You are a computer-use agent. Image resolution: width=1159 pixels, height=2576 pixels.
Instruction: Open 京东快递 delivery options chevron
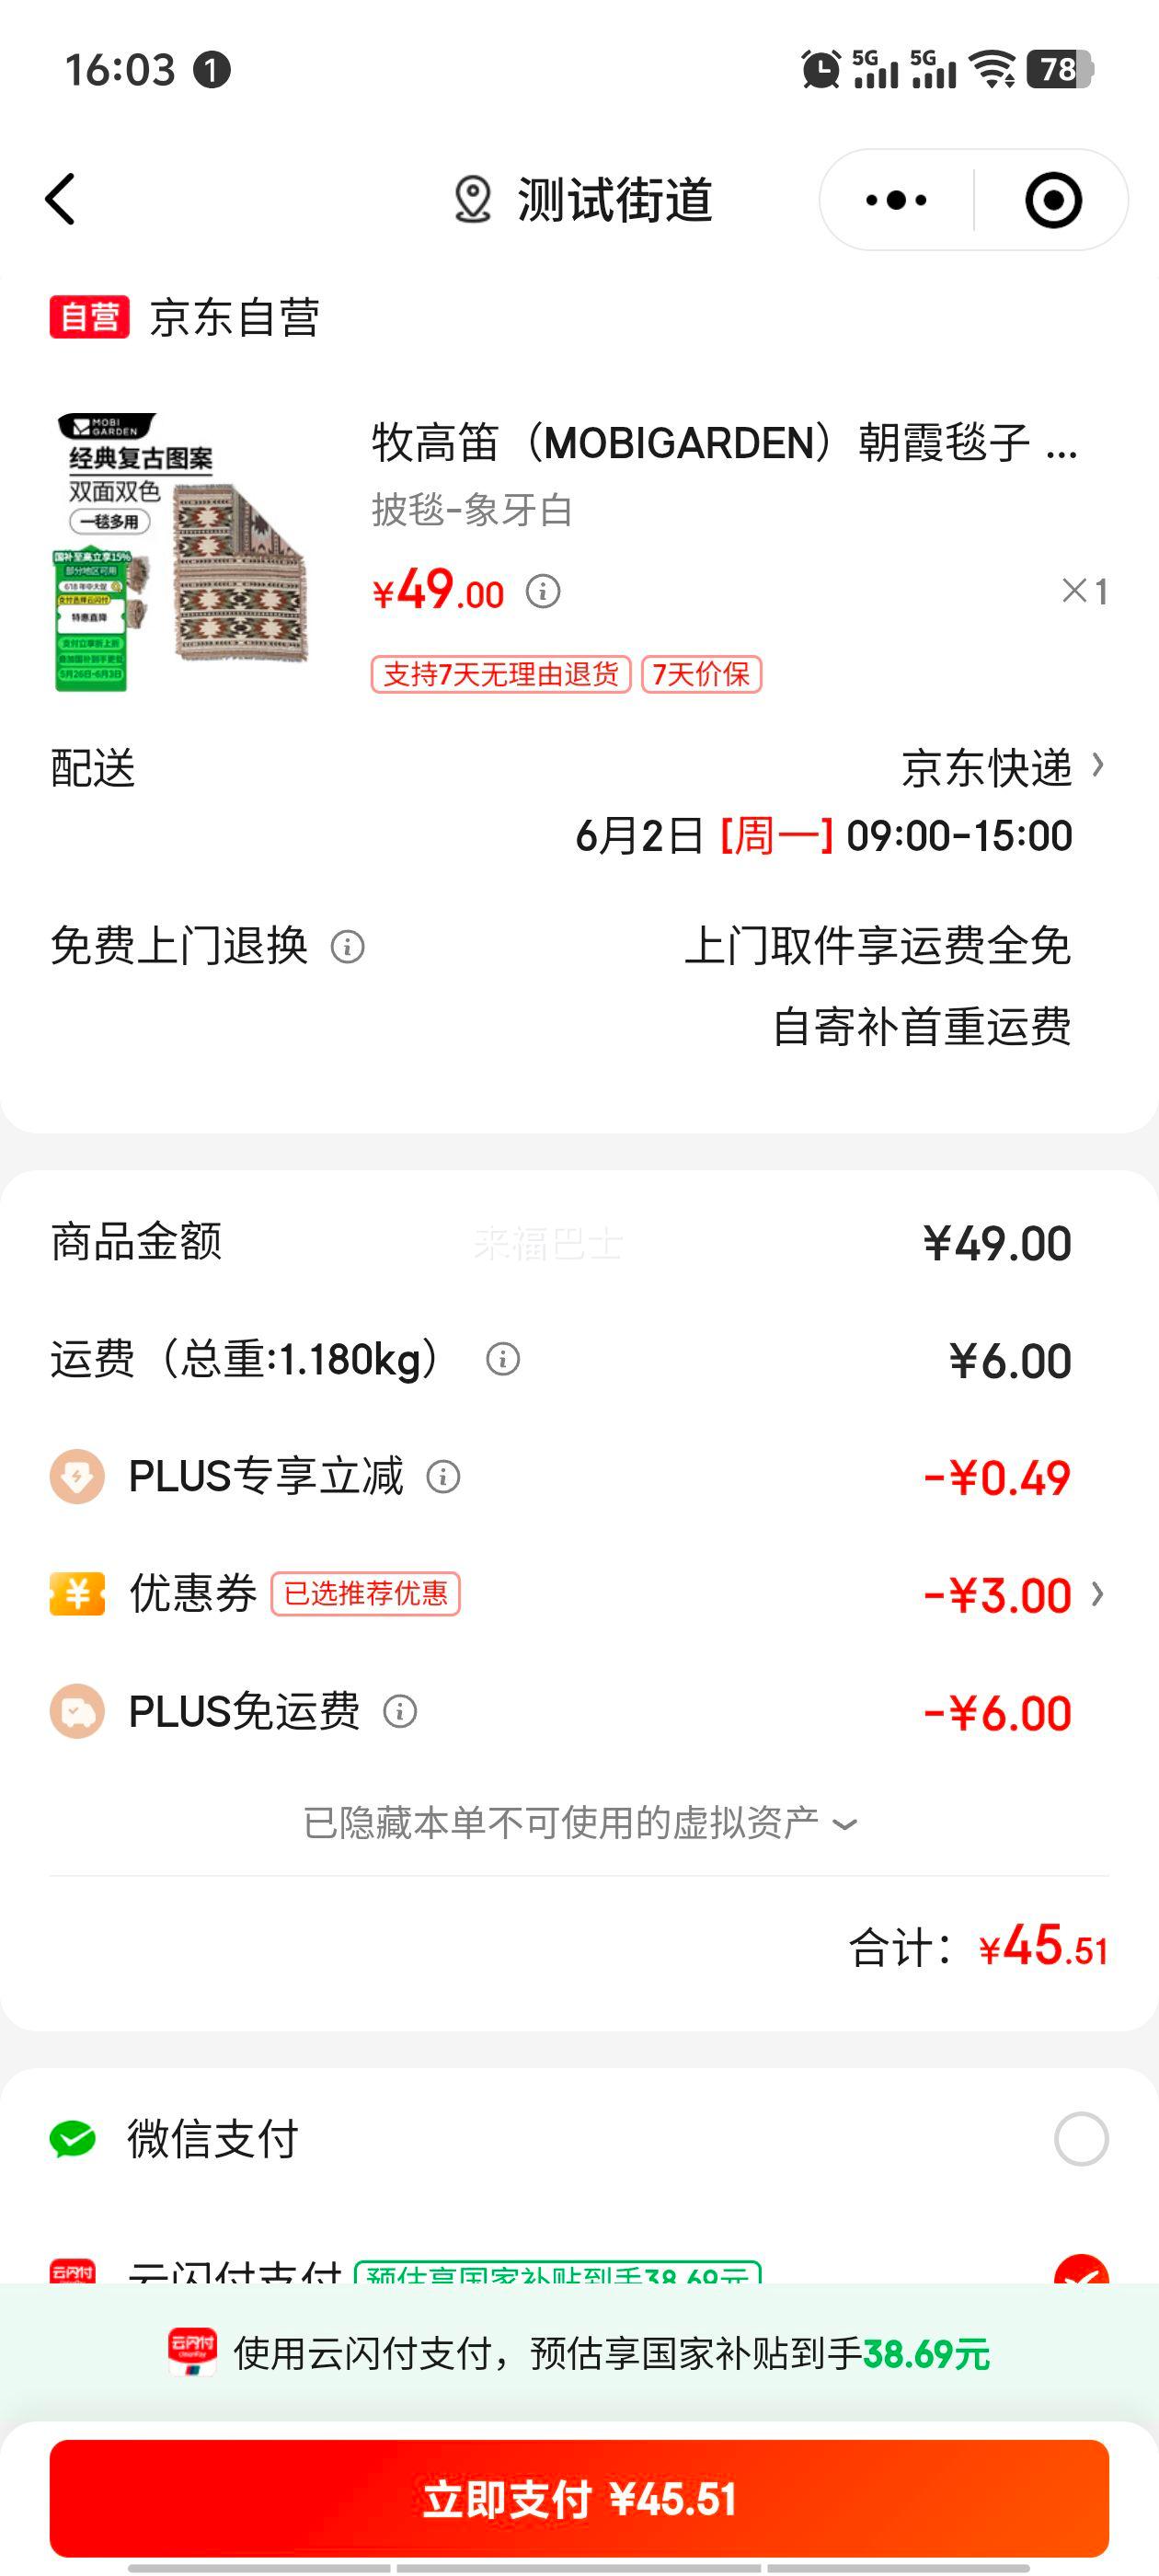1098,766
